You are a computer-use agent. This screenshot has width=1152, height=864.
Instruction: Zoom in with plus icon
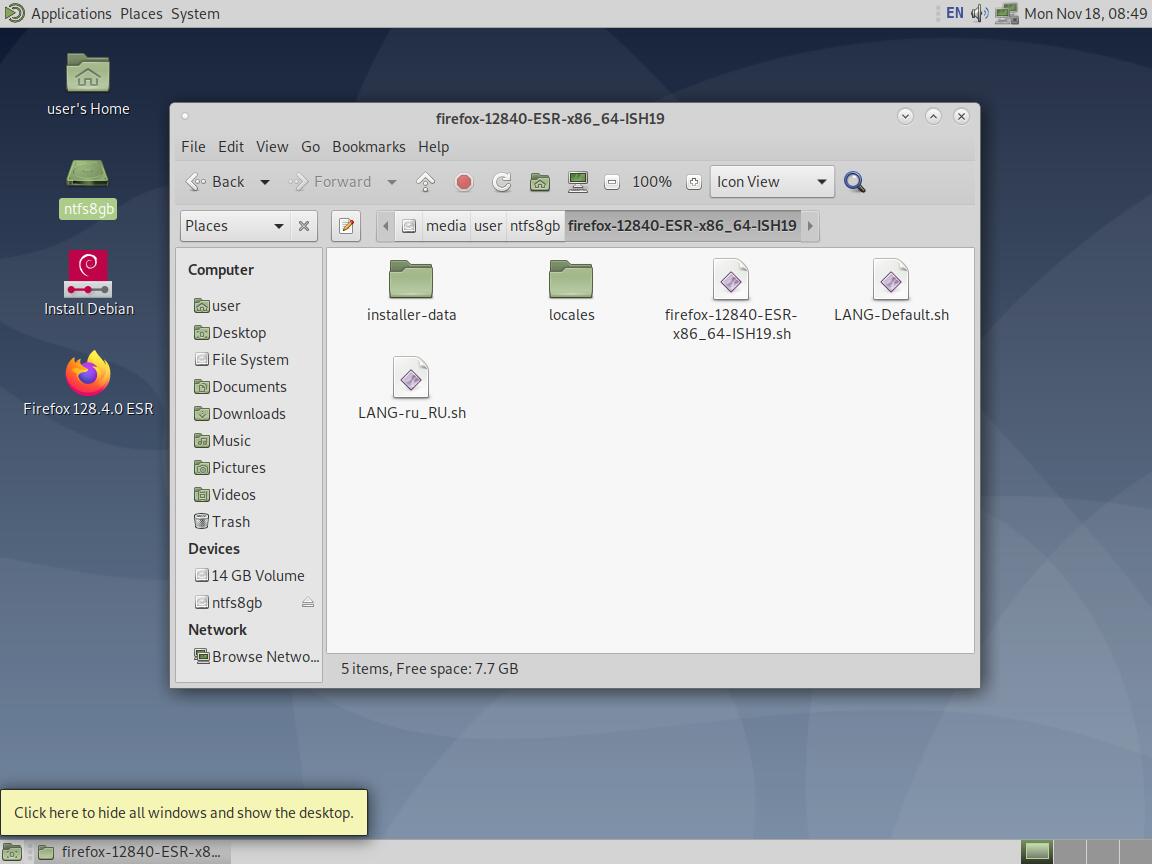coord(694,182)
